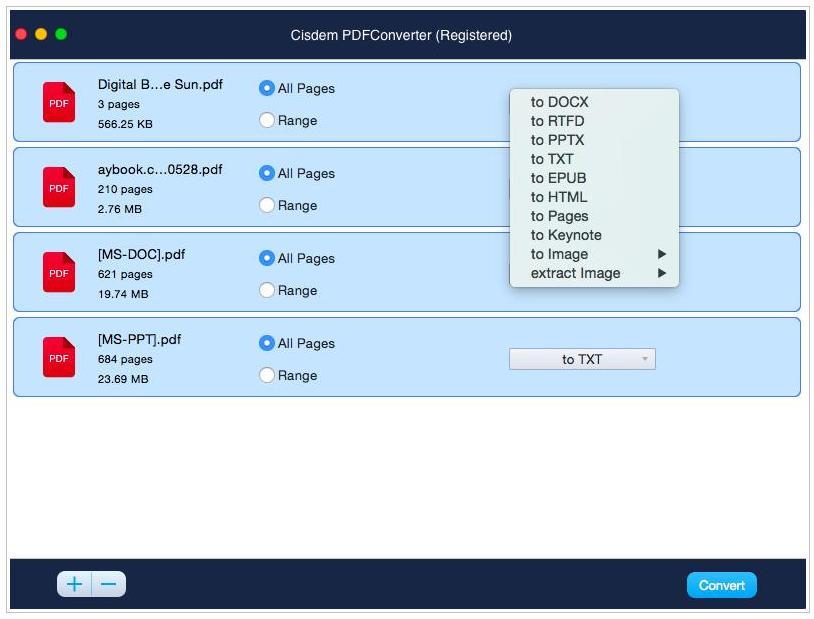Image resolution: width=814 pixels, height=619 pixels.
Task: Click the '2.76 MB' file size
Action: pos(119,209)
